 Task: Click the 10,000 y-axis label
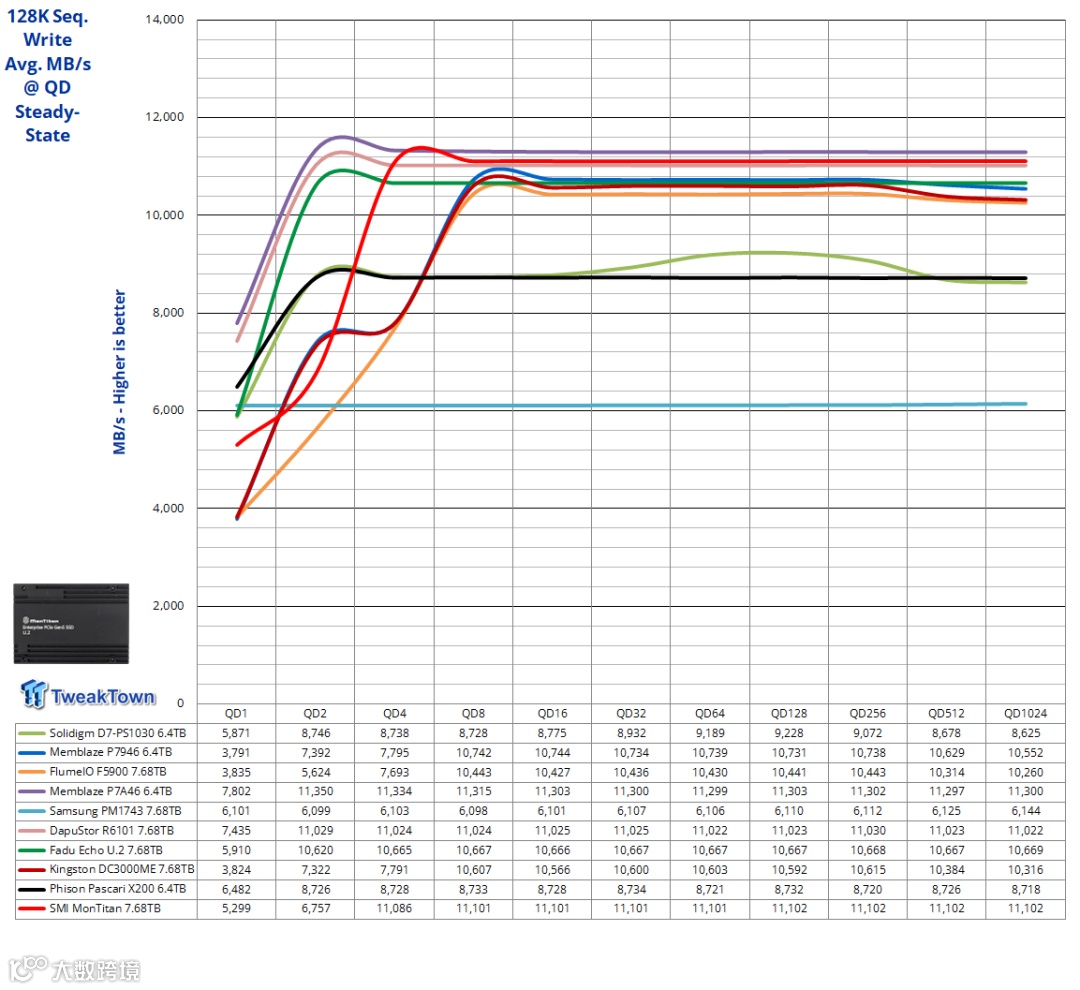point(165,215)
